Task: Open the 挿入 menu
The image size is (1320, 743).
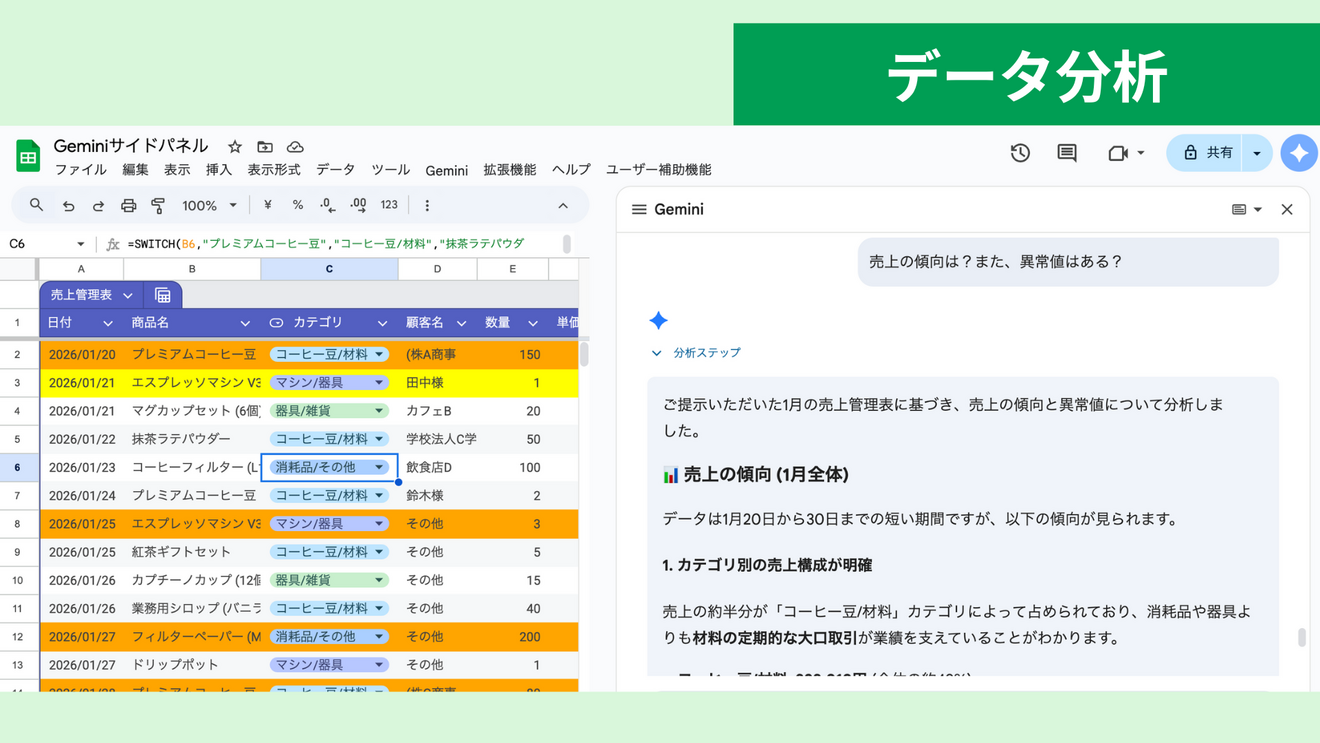Action: pyautogui.click(x=219, y=170)
